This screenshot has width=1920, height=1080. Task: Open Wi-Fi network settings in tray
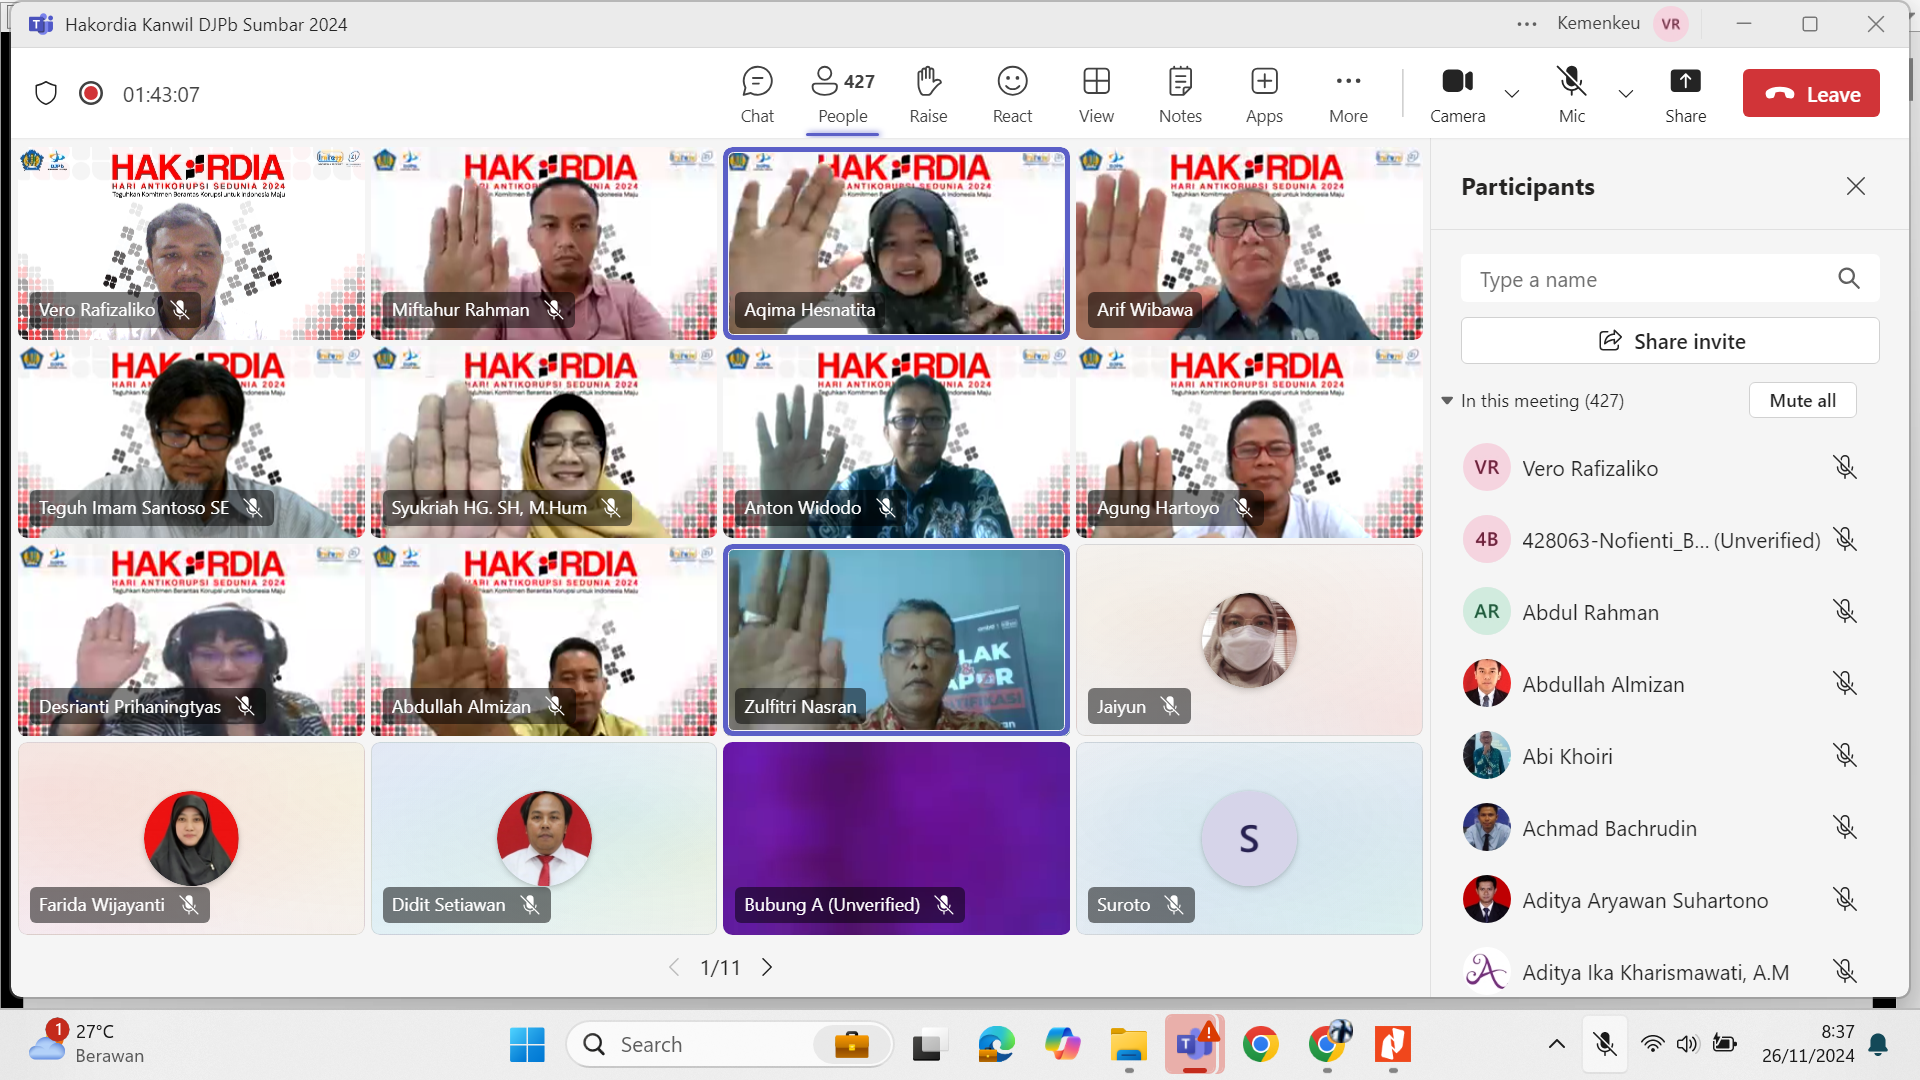(x=1653, y=1044)
